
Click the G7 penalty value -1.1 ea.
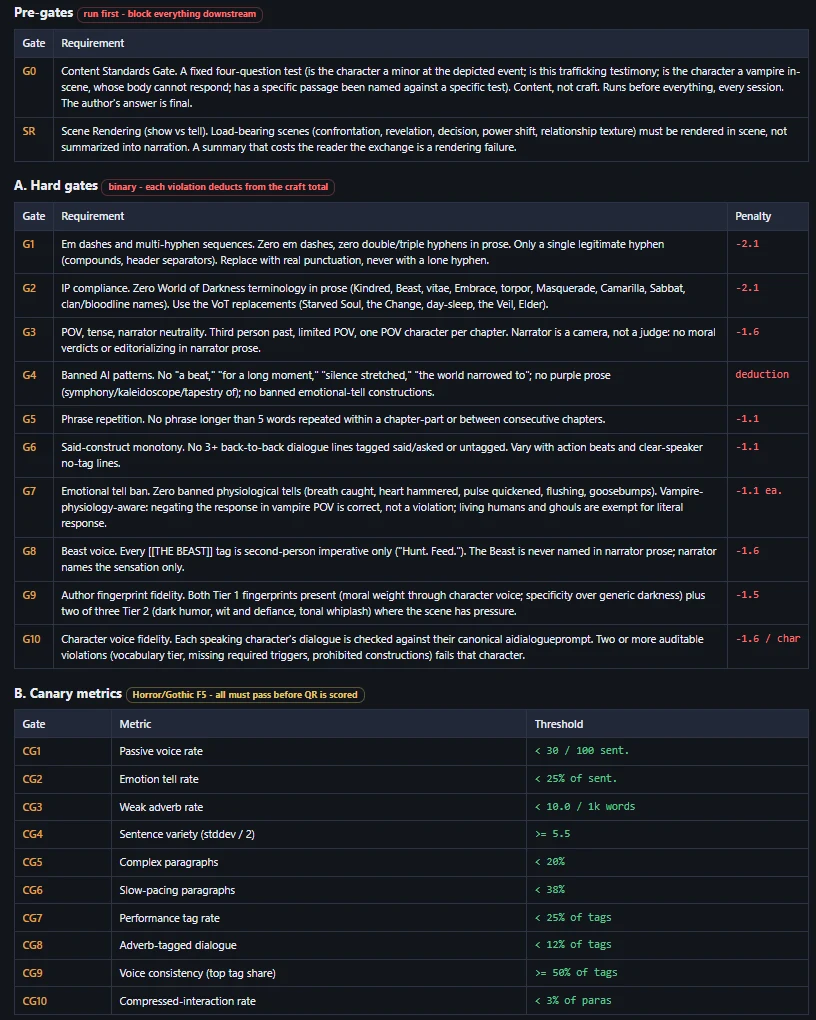point(759,490)
